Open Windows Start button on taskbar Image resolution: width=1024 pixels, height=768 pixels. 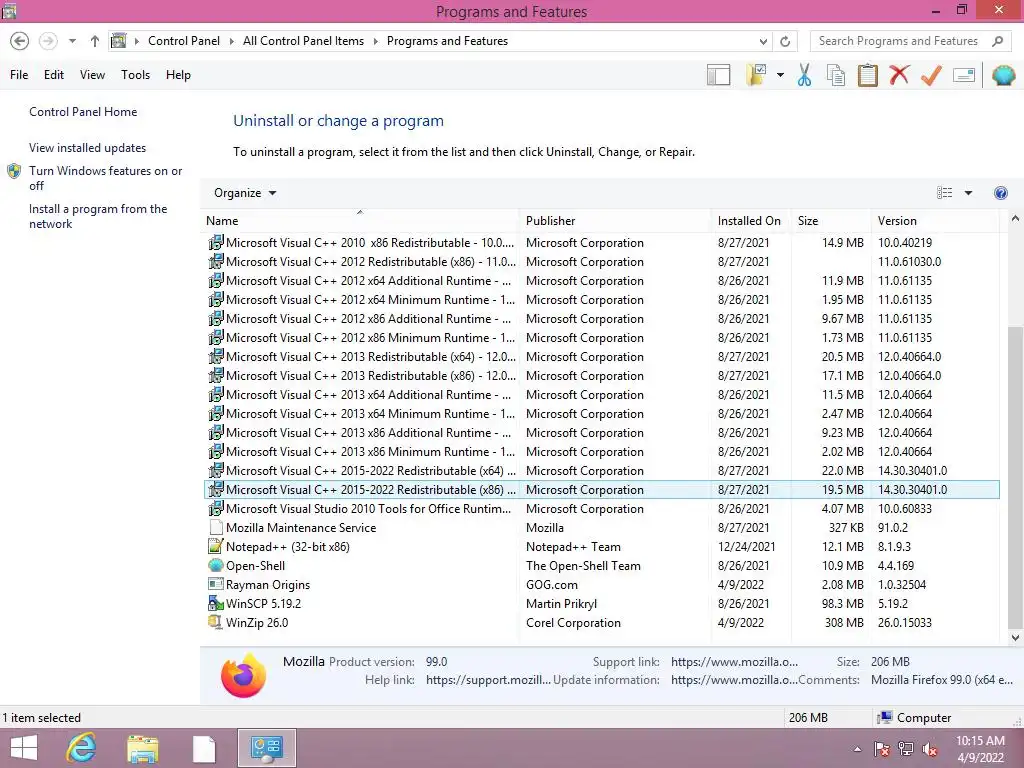click(24, 748)
